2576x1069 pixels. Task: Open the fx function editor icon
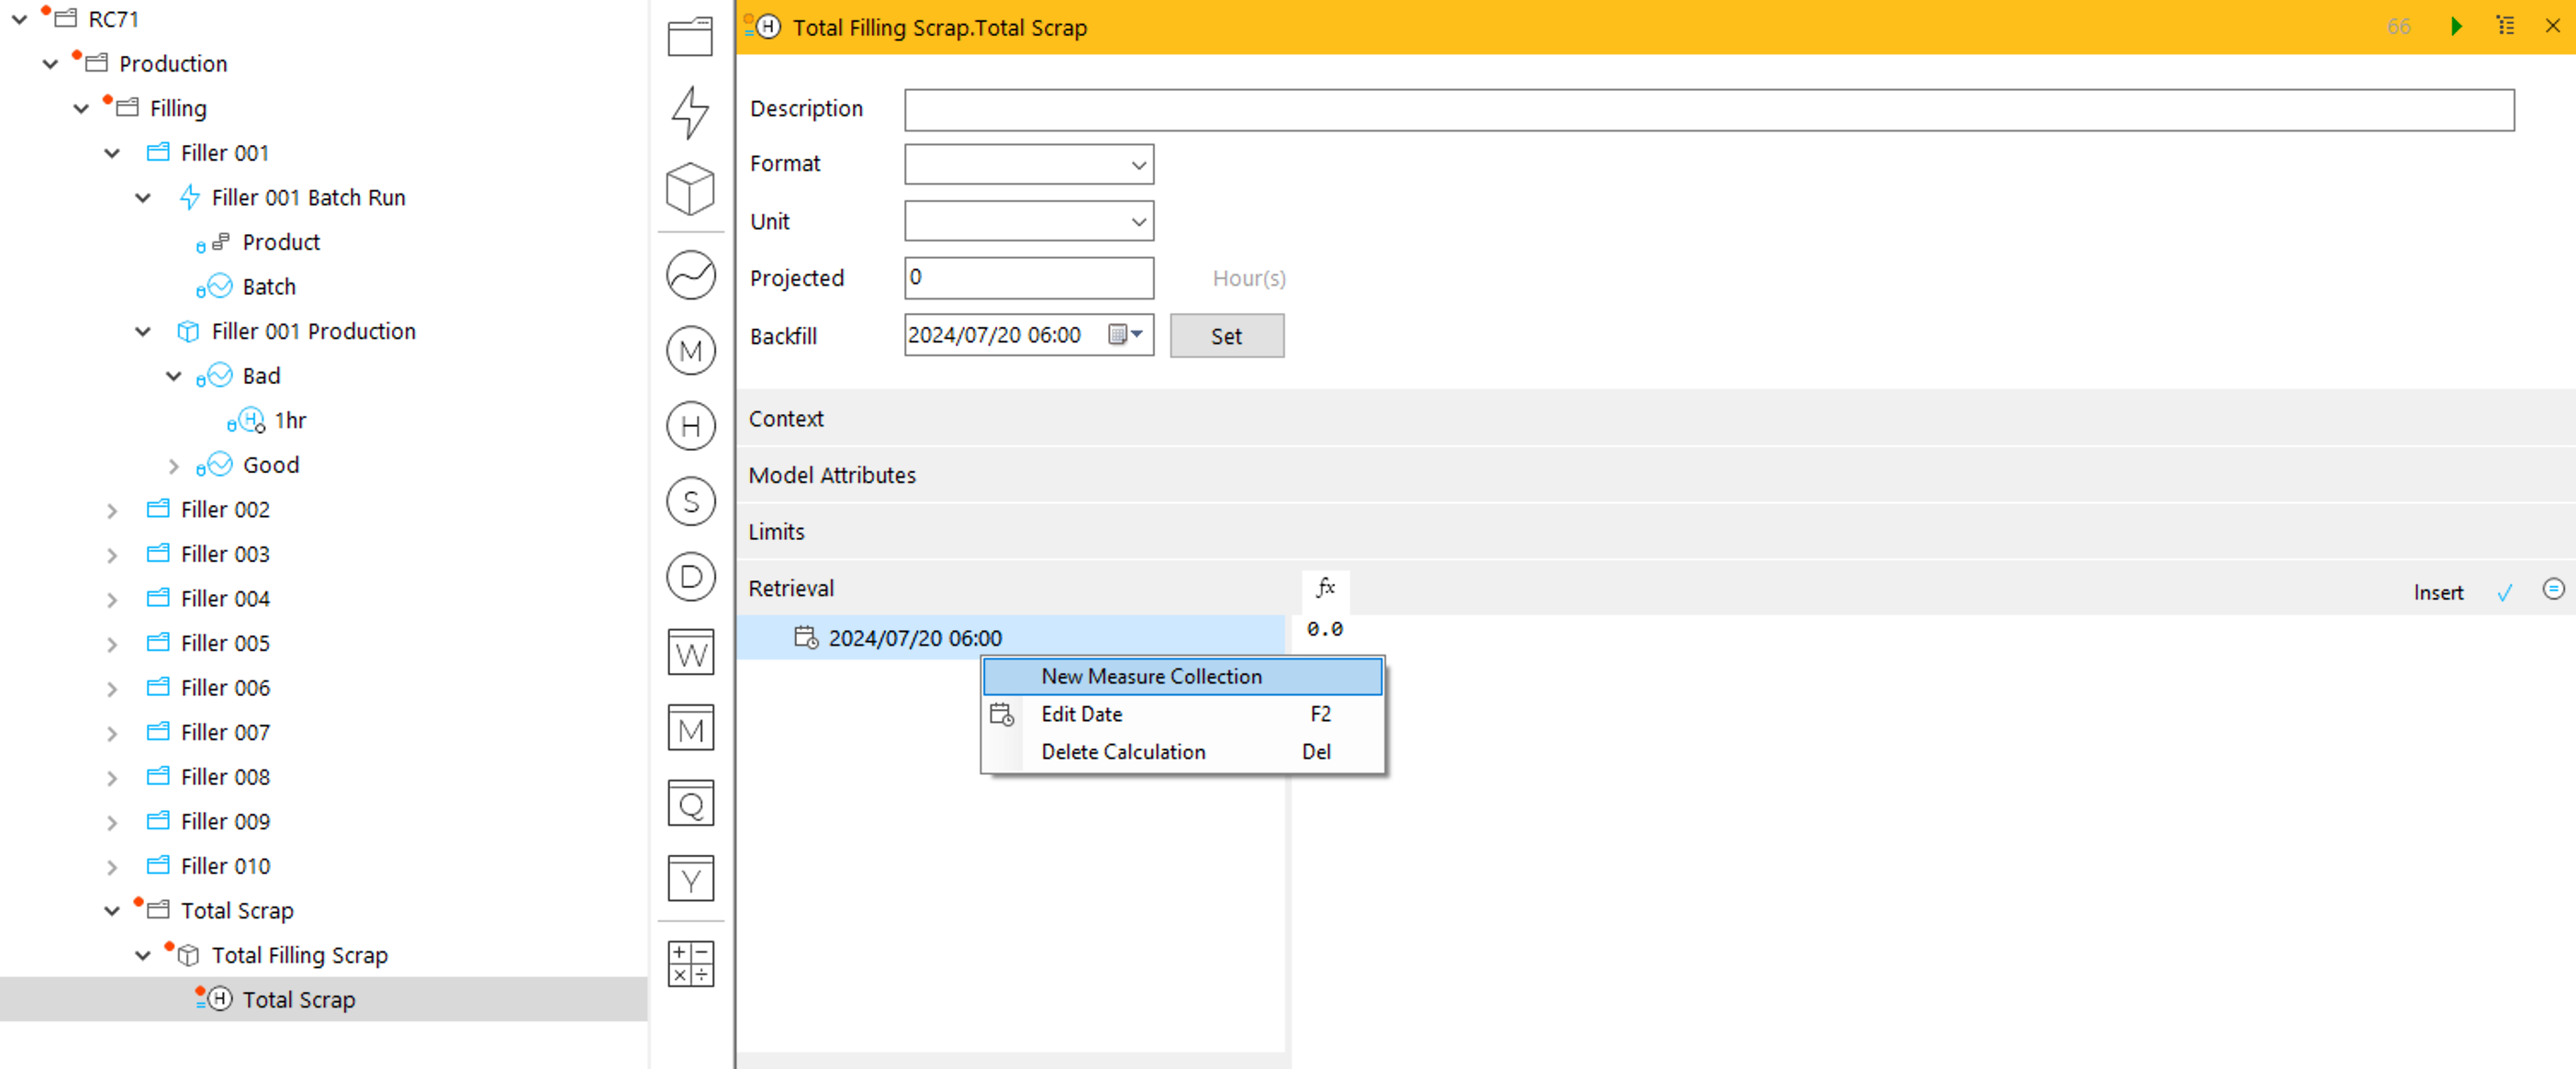(x=1325, y=588)
